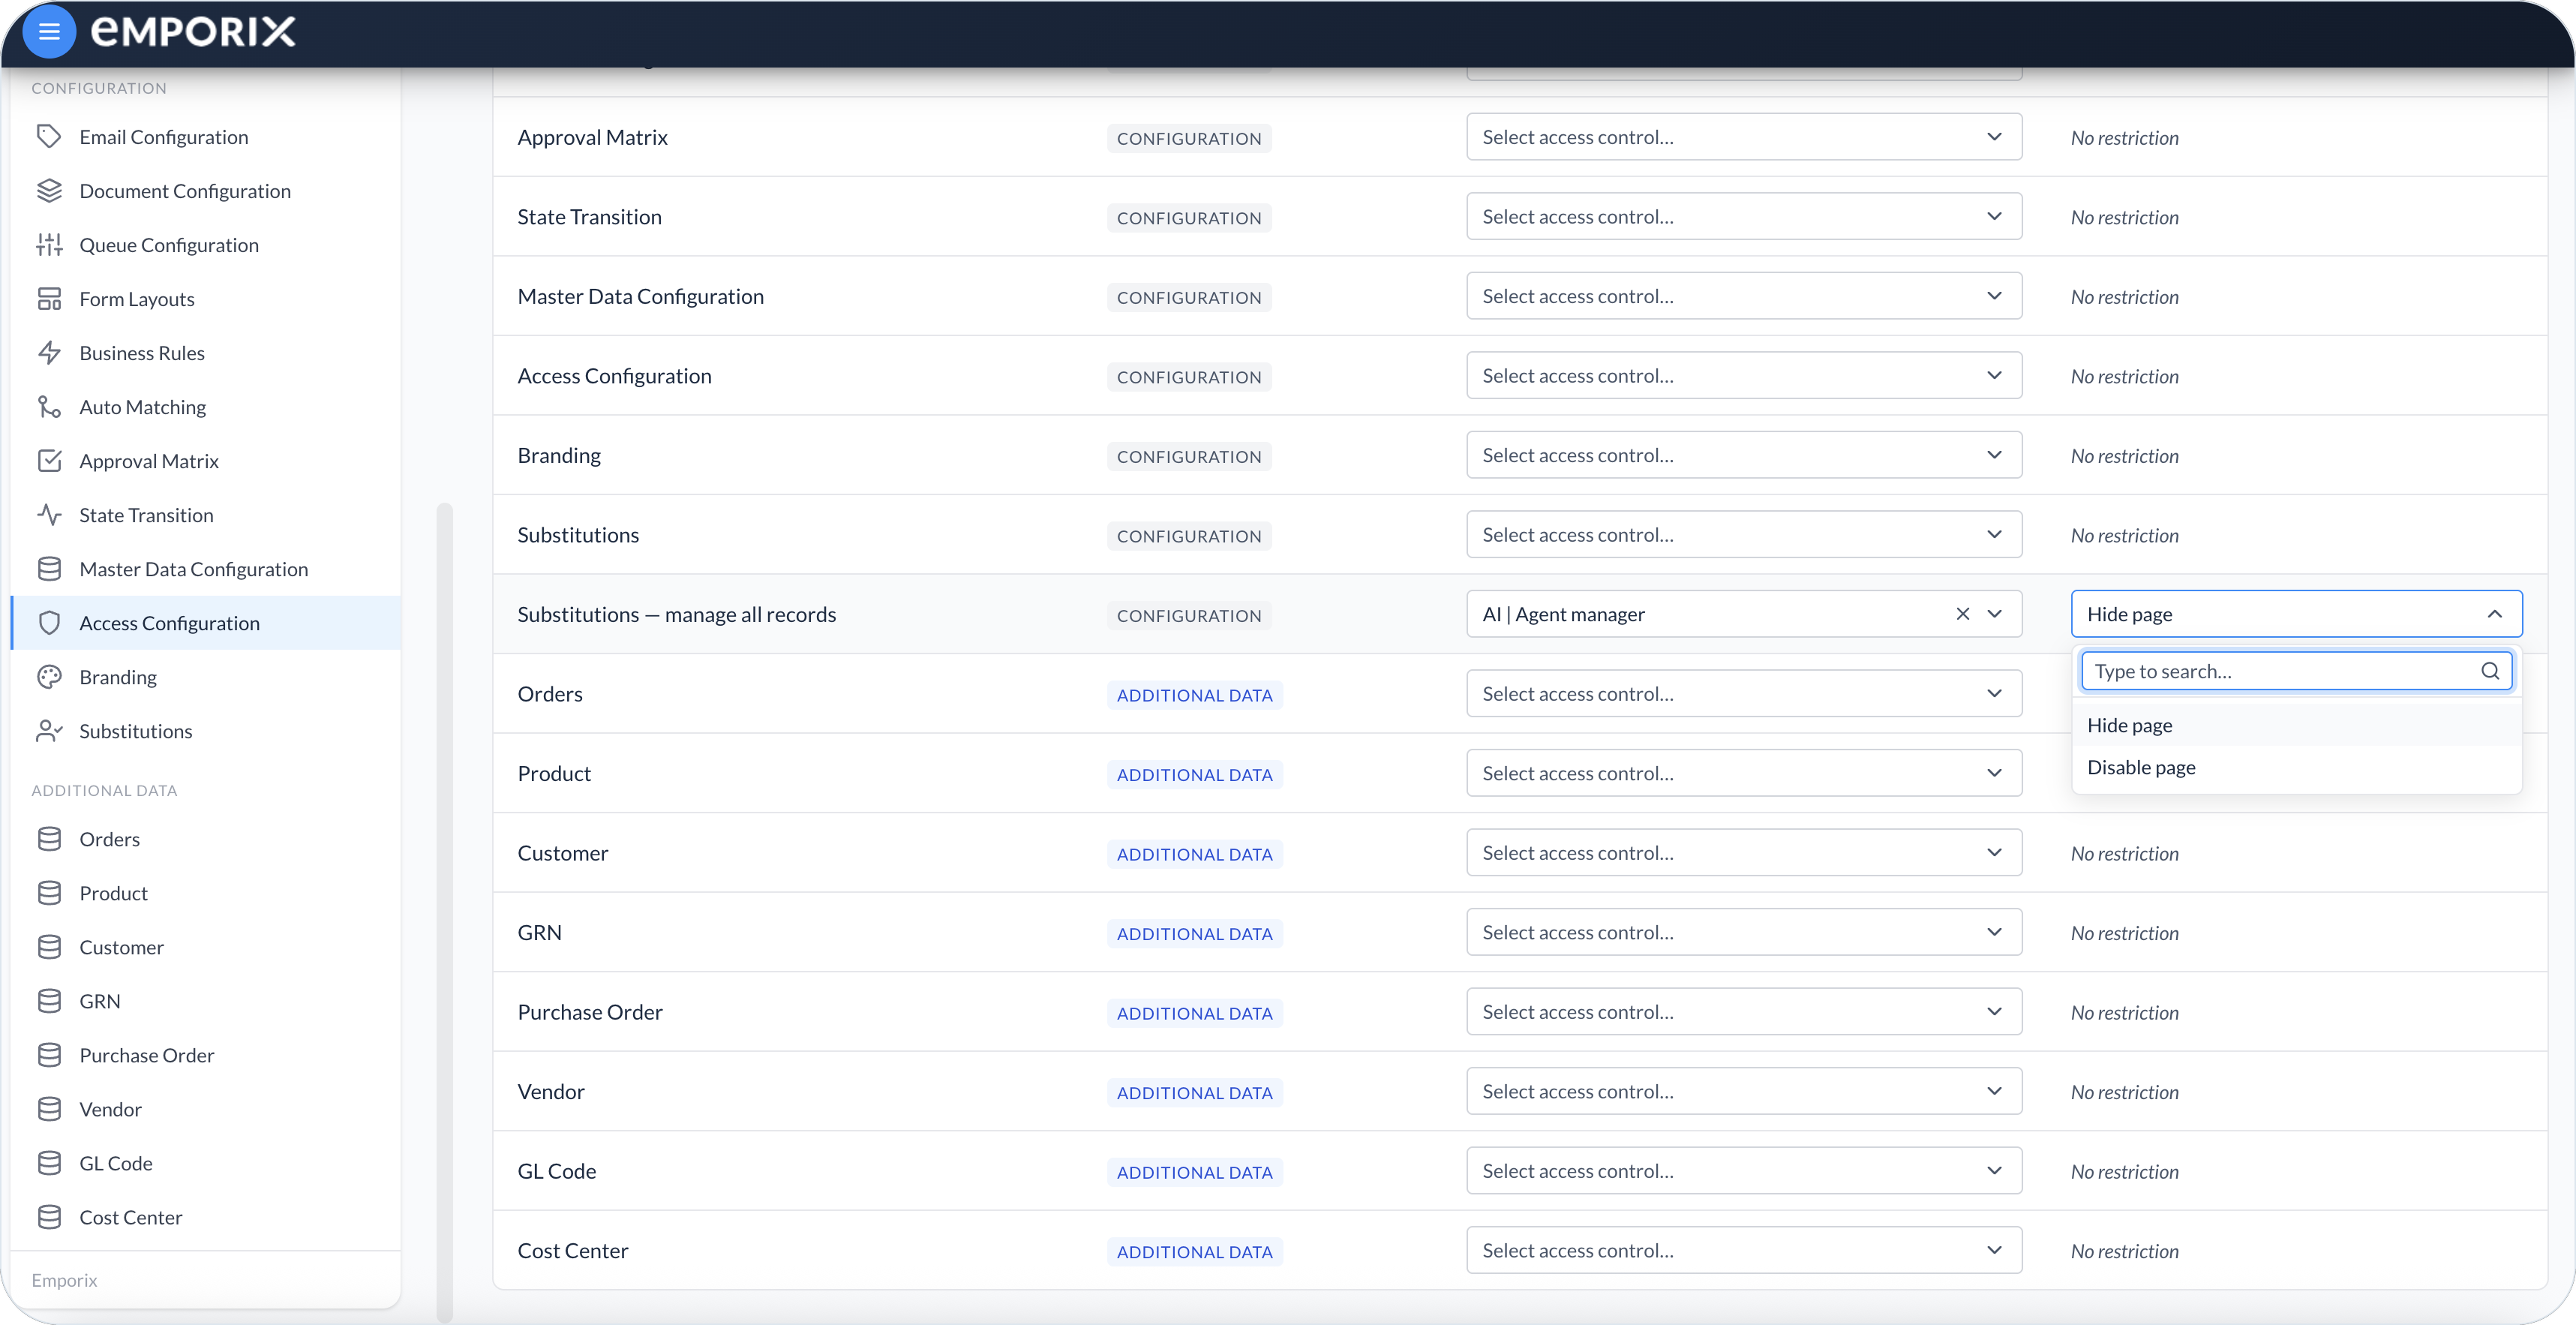Click the Email Configuration tag icon

tap(49, 136)
